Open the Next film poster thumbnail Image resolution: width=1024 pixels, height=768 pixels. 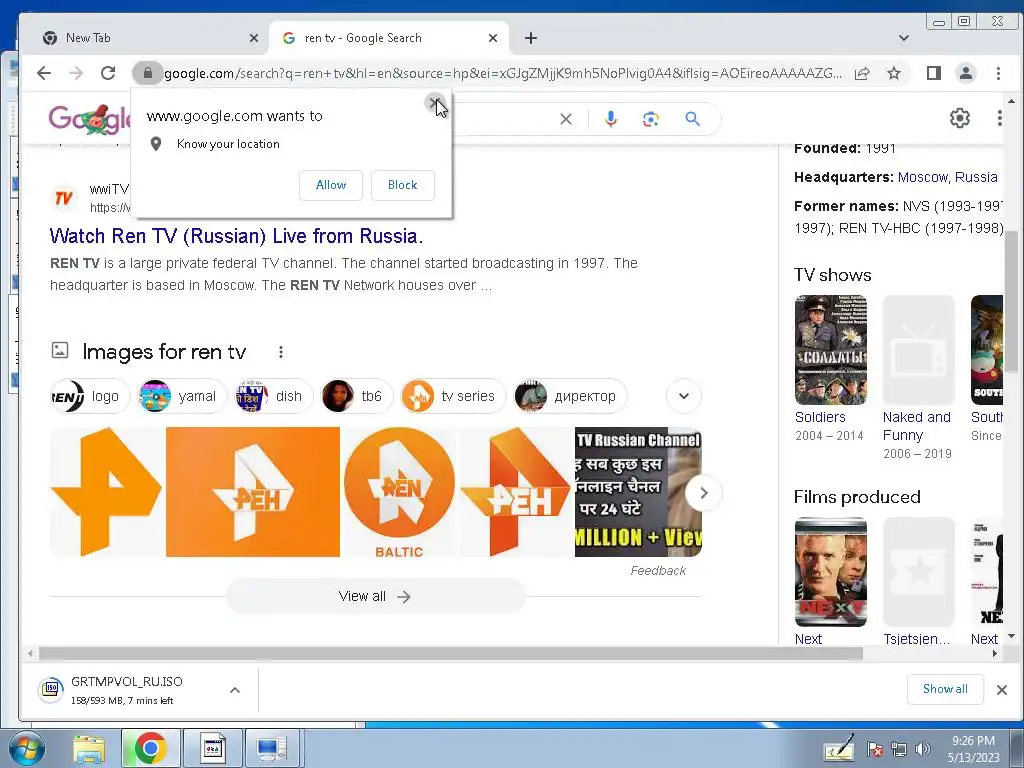tap(830, 572)
